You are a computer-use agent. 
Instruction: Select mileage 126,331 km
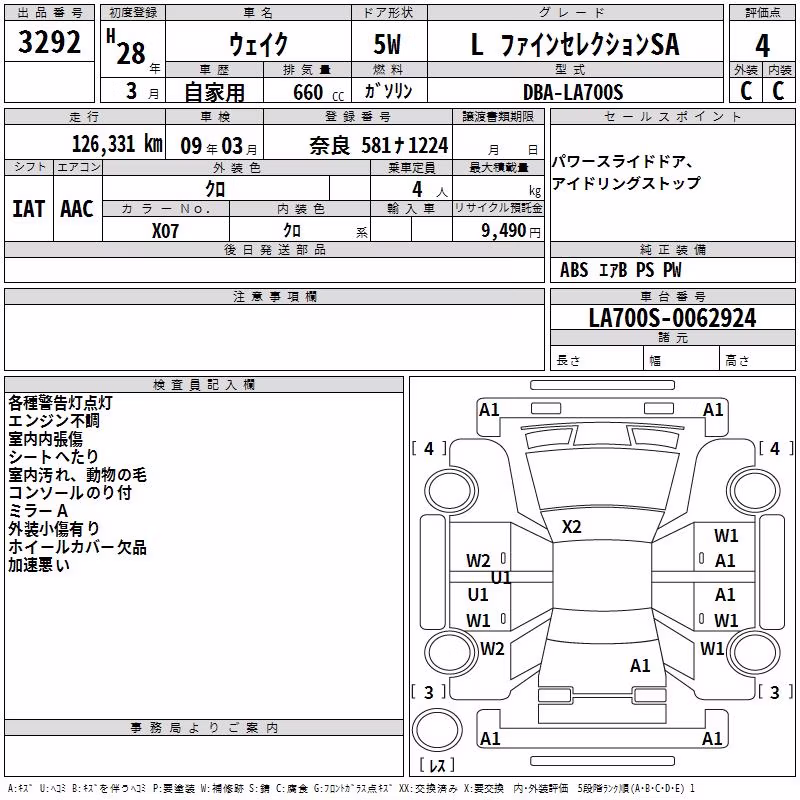[x=117, y=144]
